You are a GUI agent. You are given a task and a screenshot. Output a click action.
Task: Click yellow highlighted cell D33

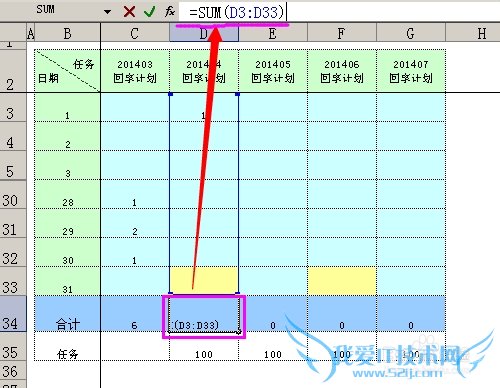(204, 281)
